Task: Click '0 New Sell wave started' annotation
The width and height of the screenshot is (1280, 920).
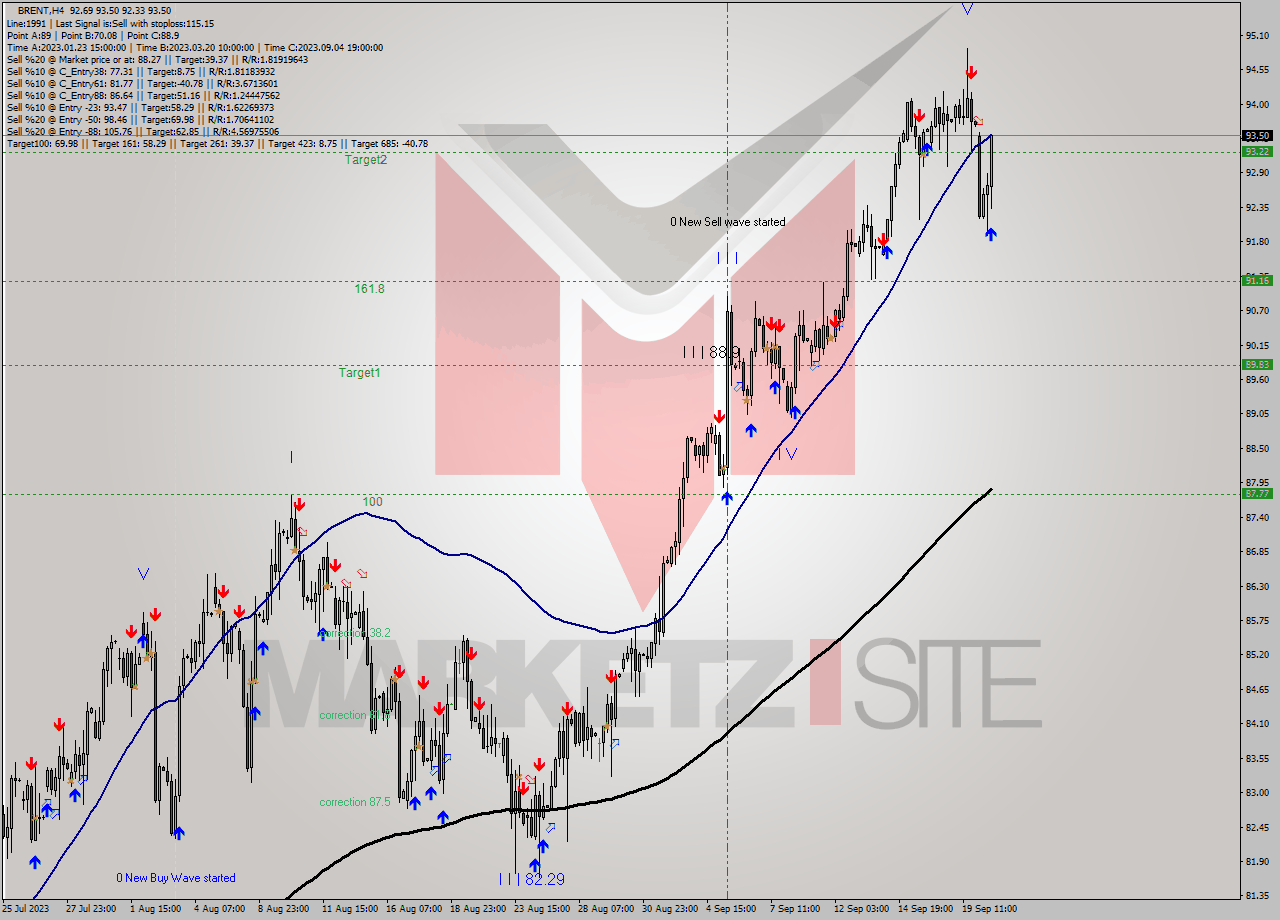Action: (x=728, y=222)
